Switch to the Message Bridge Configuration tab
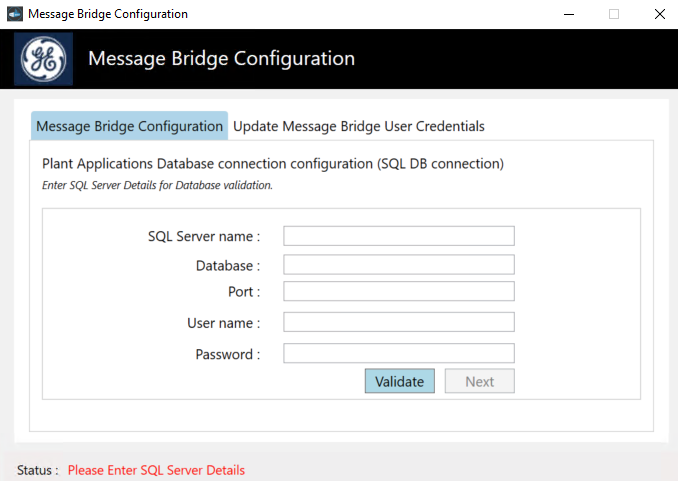The image size is (678, 481). (129, 126)
